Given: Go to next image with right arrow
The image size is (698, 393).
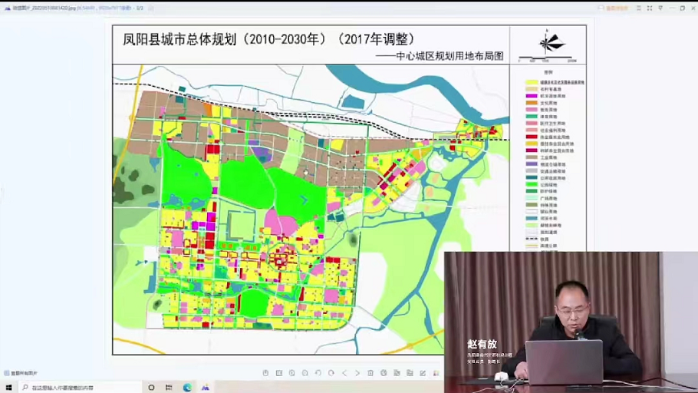Looking at the screenshot, I should pos(357,373).
